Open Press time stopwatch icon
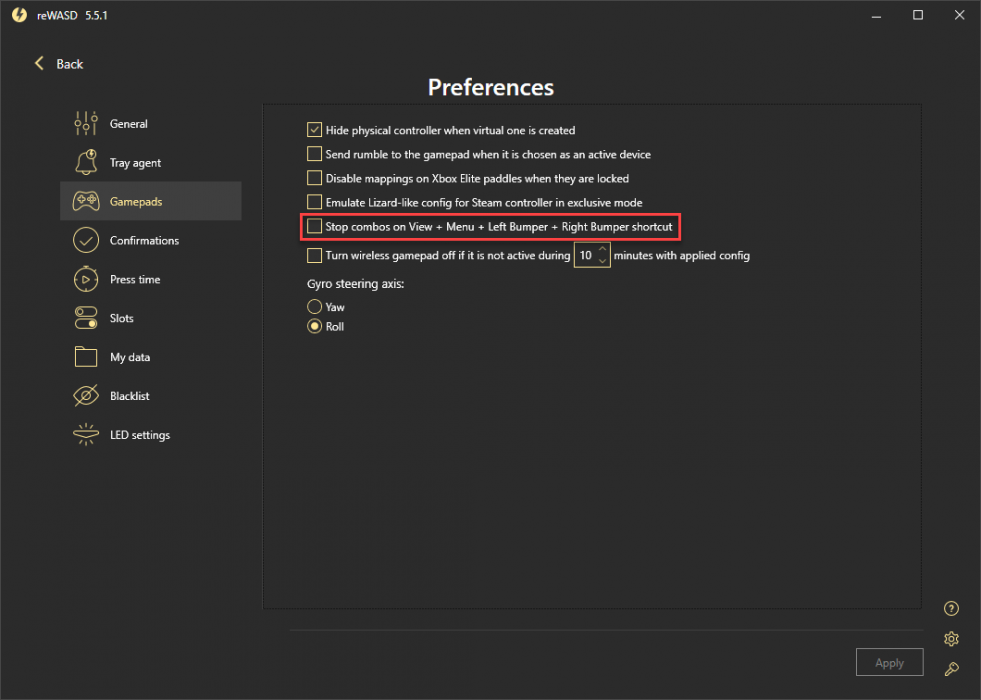Screen dimensions: 981x700 click(86, 279)
